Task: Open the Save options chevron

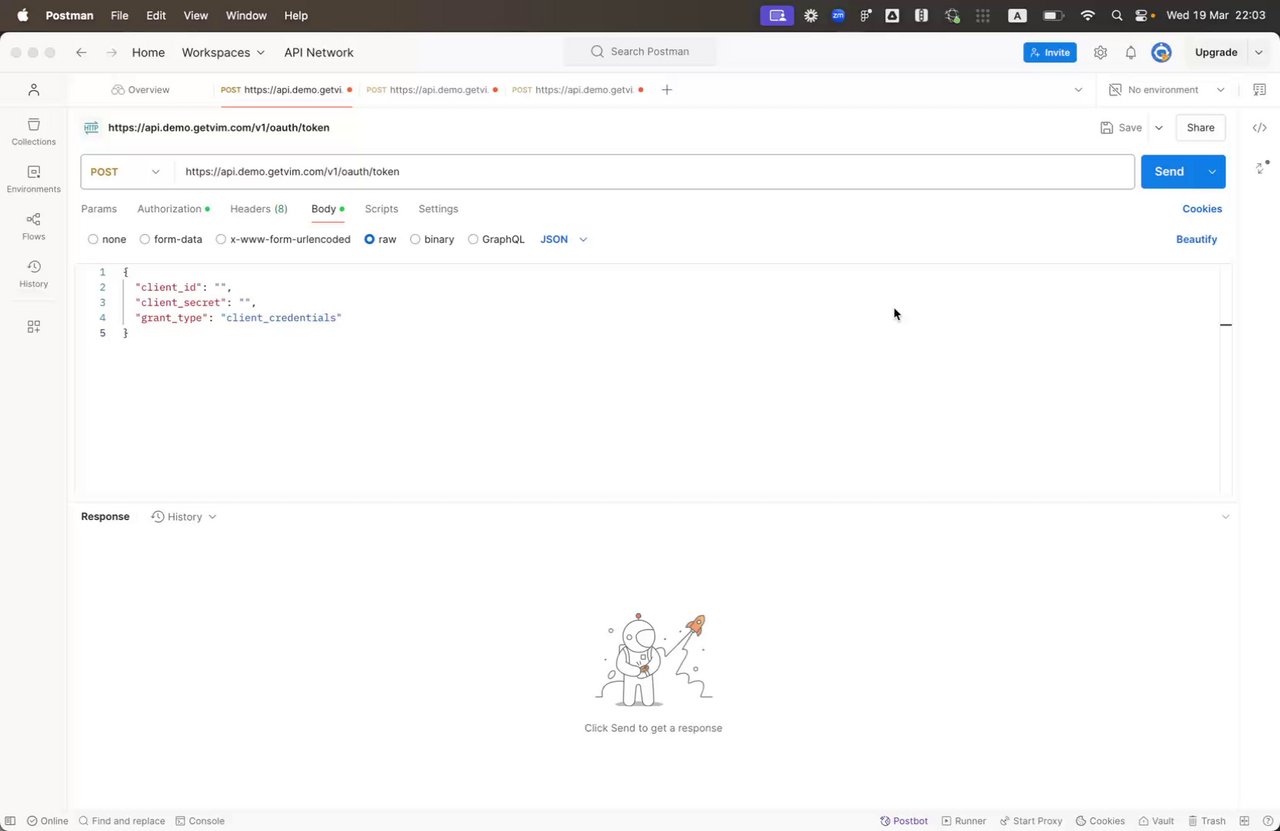Action: pos(1159,128)
